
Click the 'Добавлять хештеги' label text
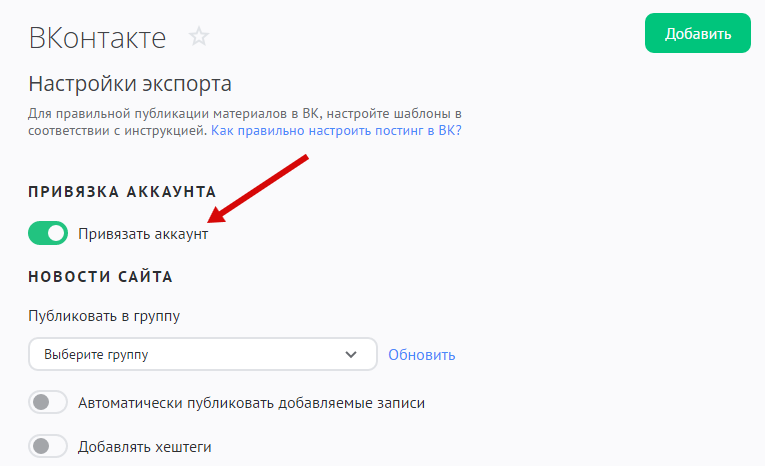(144, 446)
